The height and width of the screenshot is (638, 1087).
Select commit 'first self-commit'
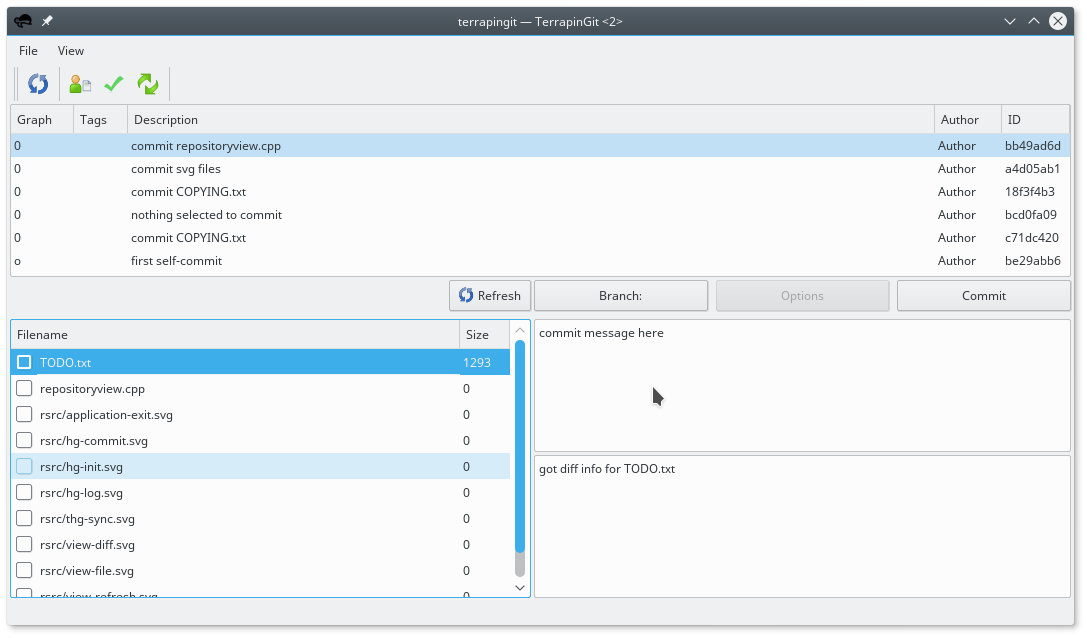coord(540,261)
